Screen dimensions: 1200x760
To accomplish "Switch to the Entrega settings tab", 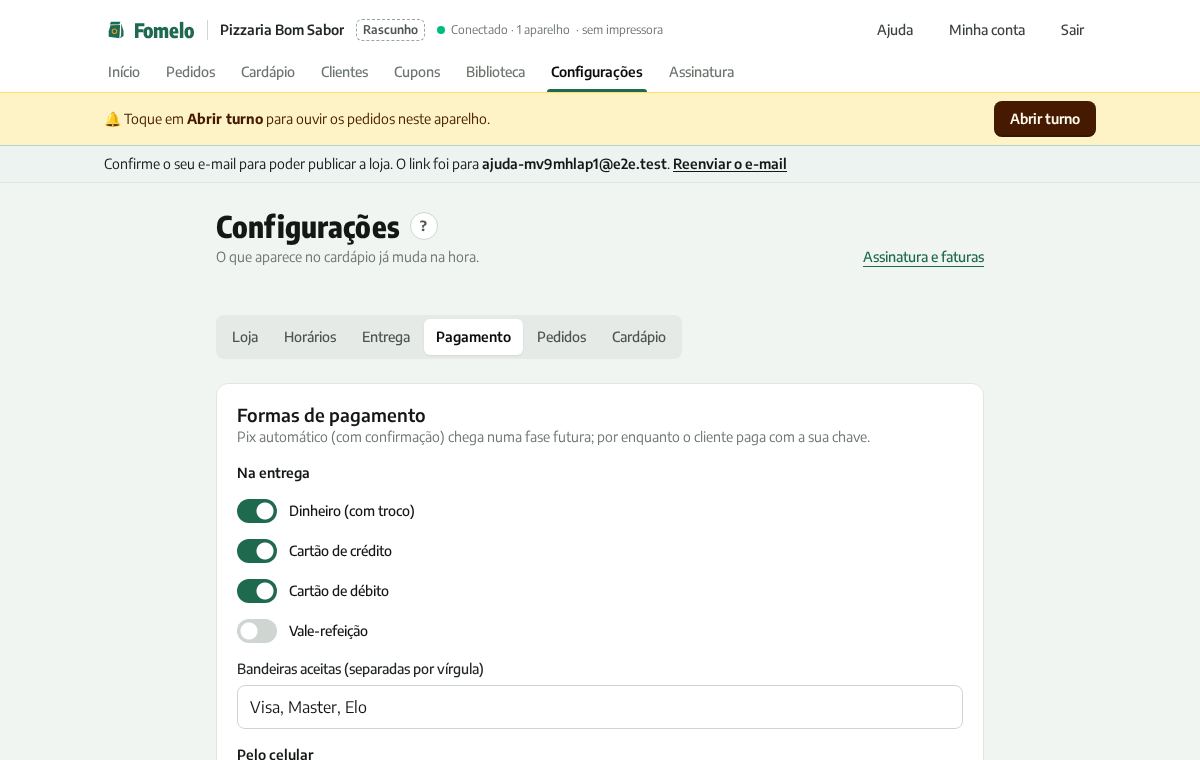I will pyautogui.click(x=386, y=337).
